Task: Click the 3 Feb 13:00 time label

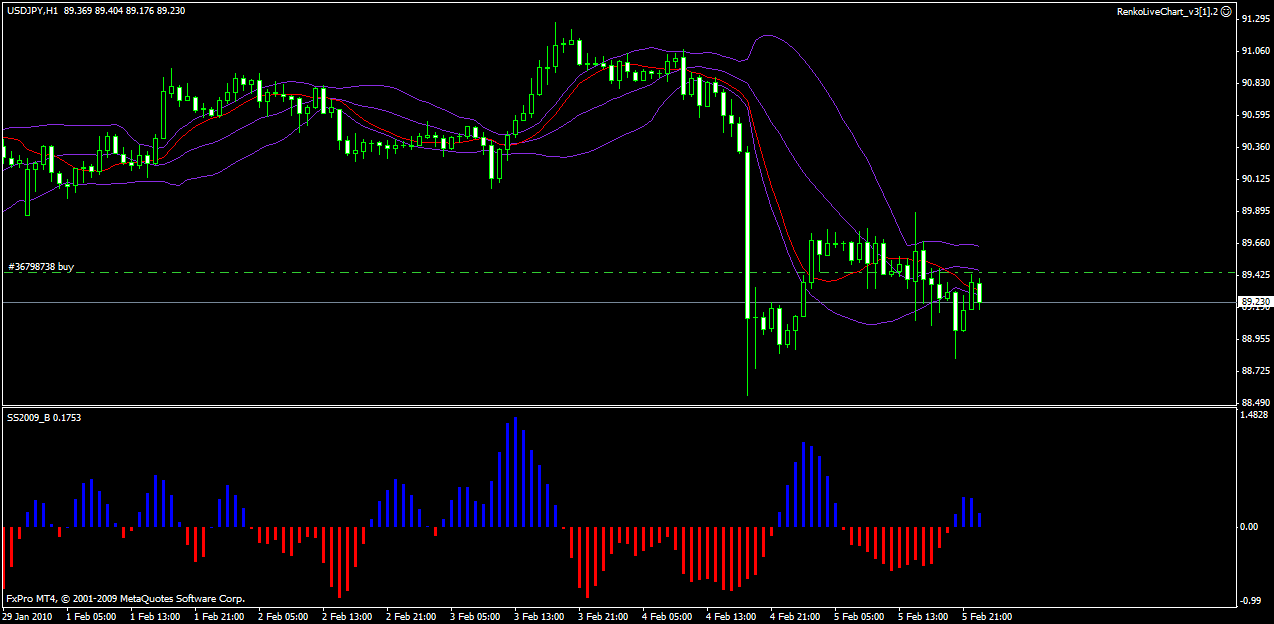Action: coord(542,616)
